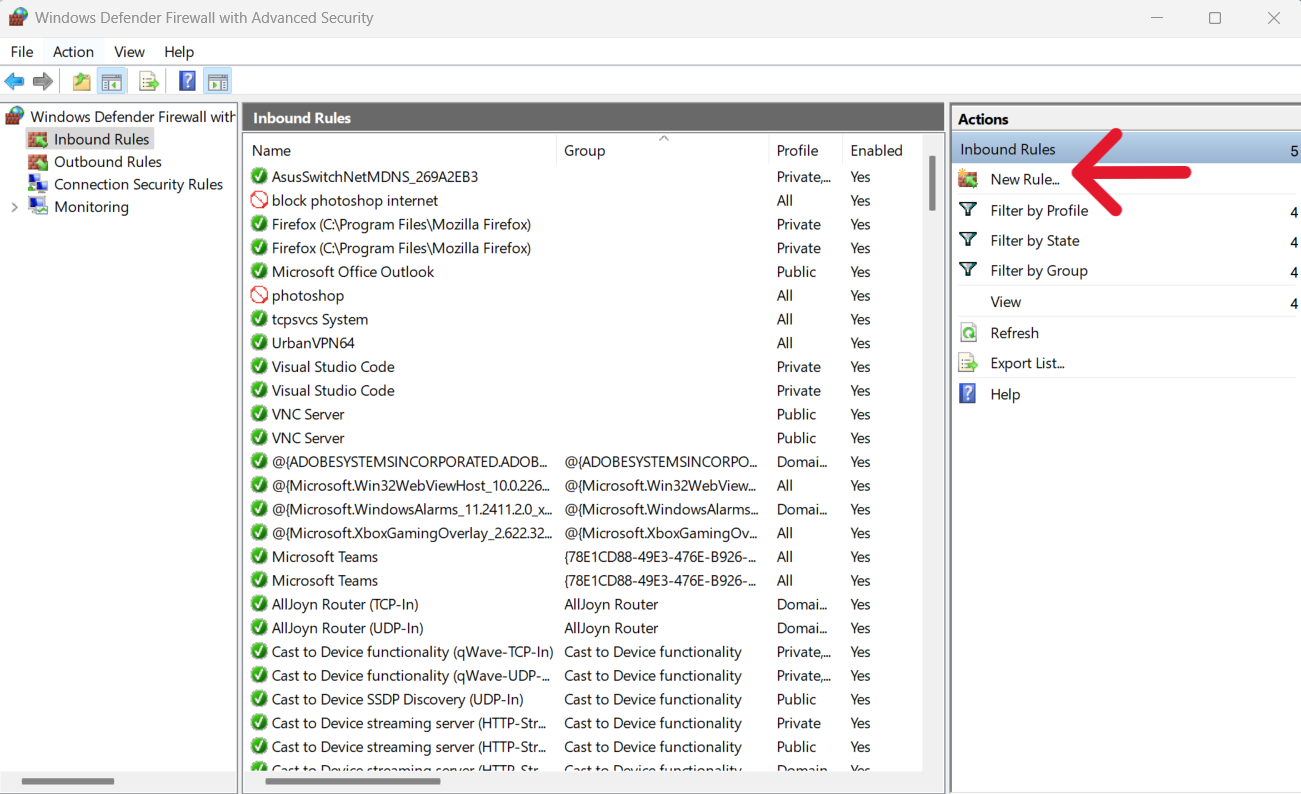Select the 'tcpsvcs System' rule name

pyautogui.click(x=320, y=319)
